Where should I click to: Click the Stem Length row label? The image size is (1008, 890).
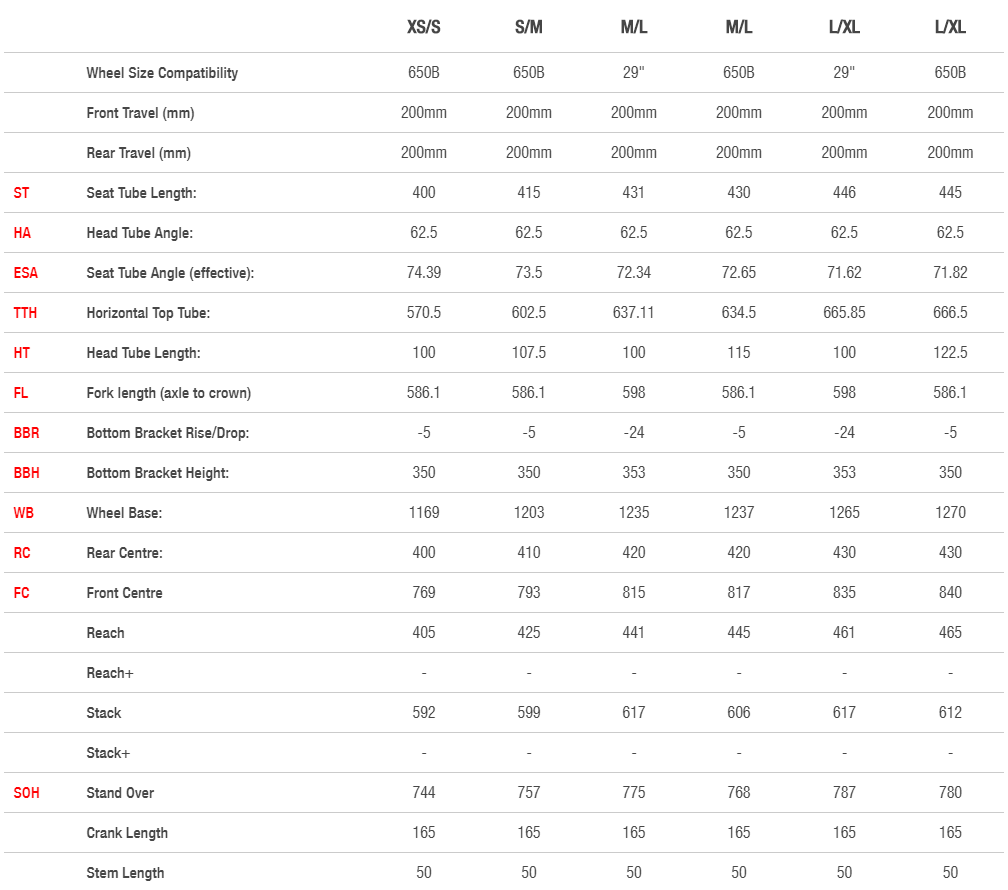[x=126, y=873]
